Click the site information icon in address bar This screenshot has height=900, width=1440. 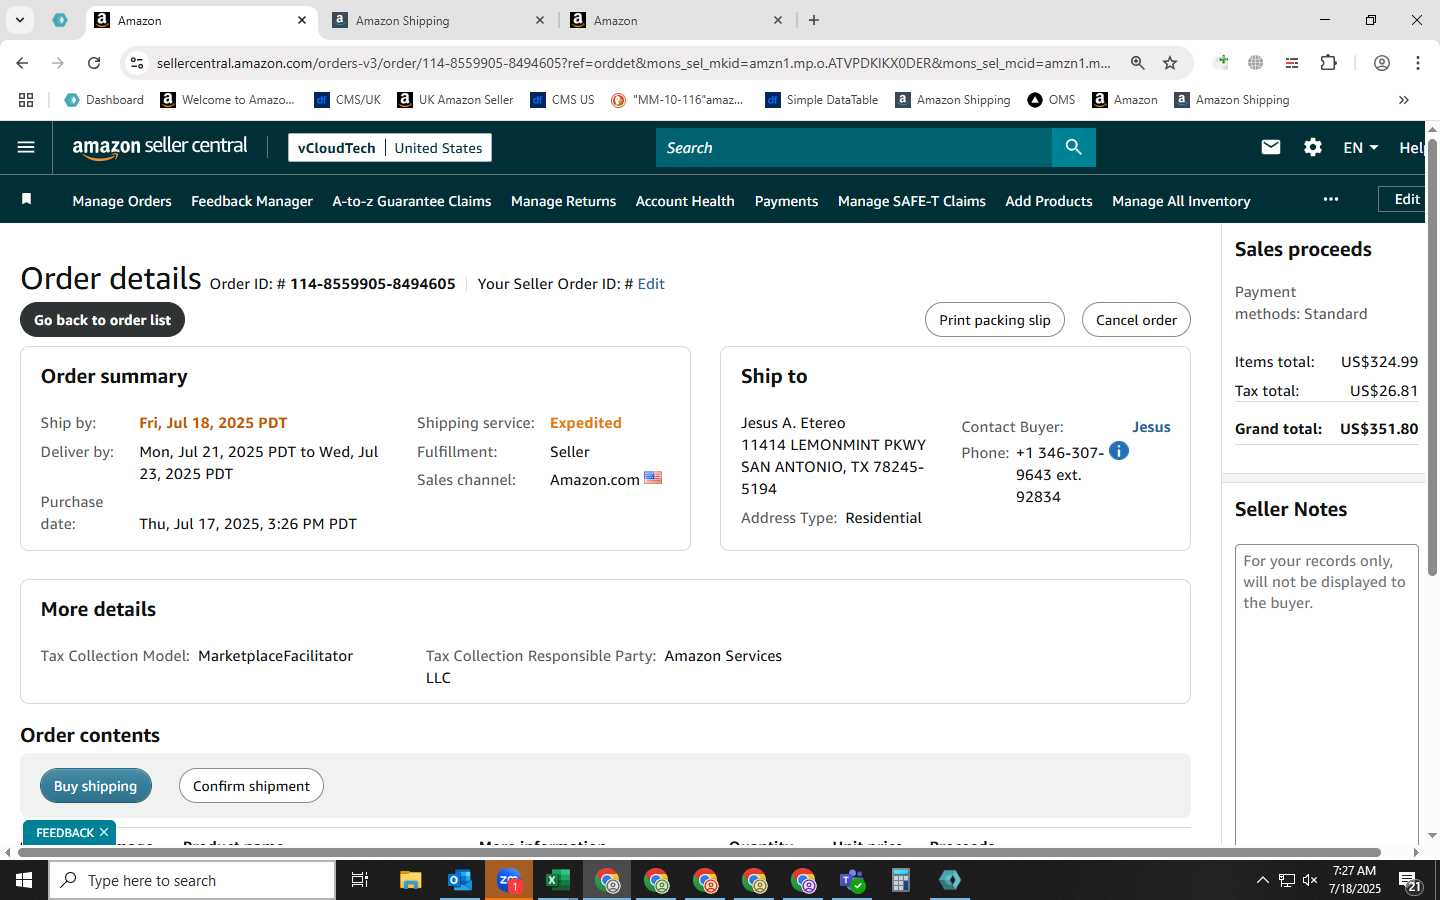pos(137,63)
